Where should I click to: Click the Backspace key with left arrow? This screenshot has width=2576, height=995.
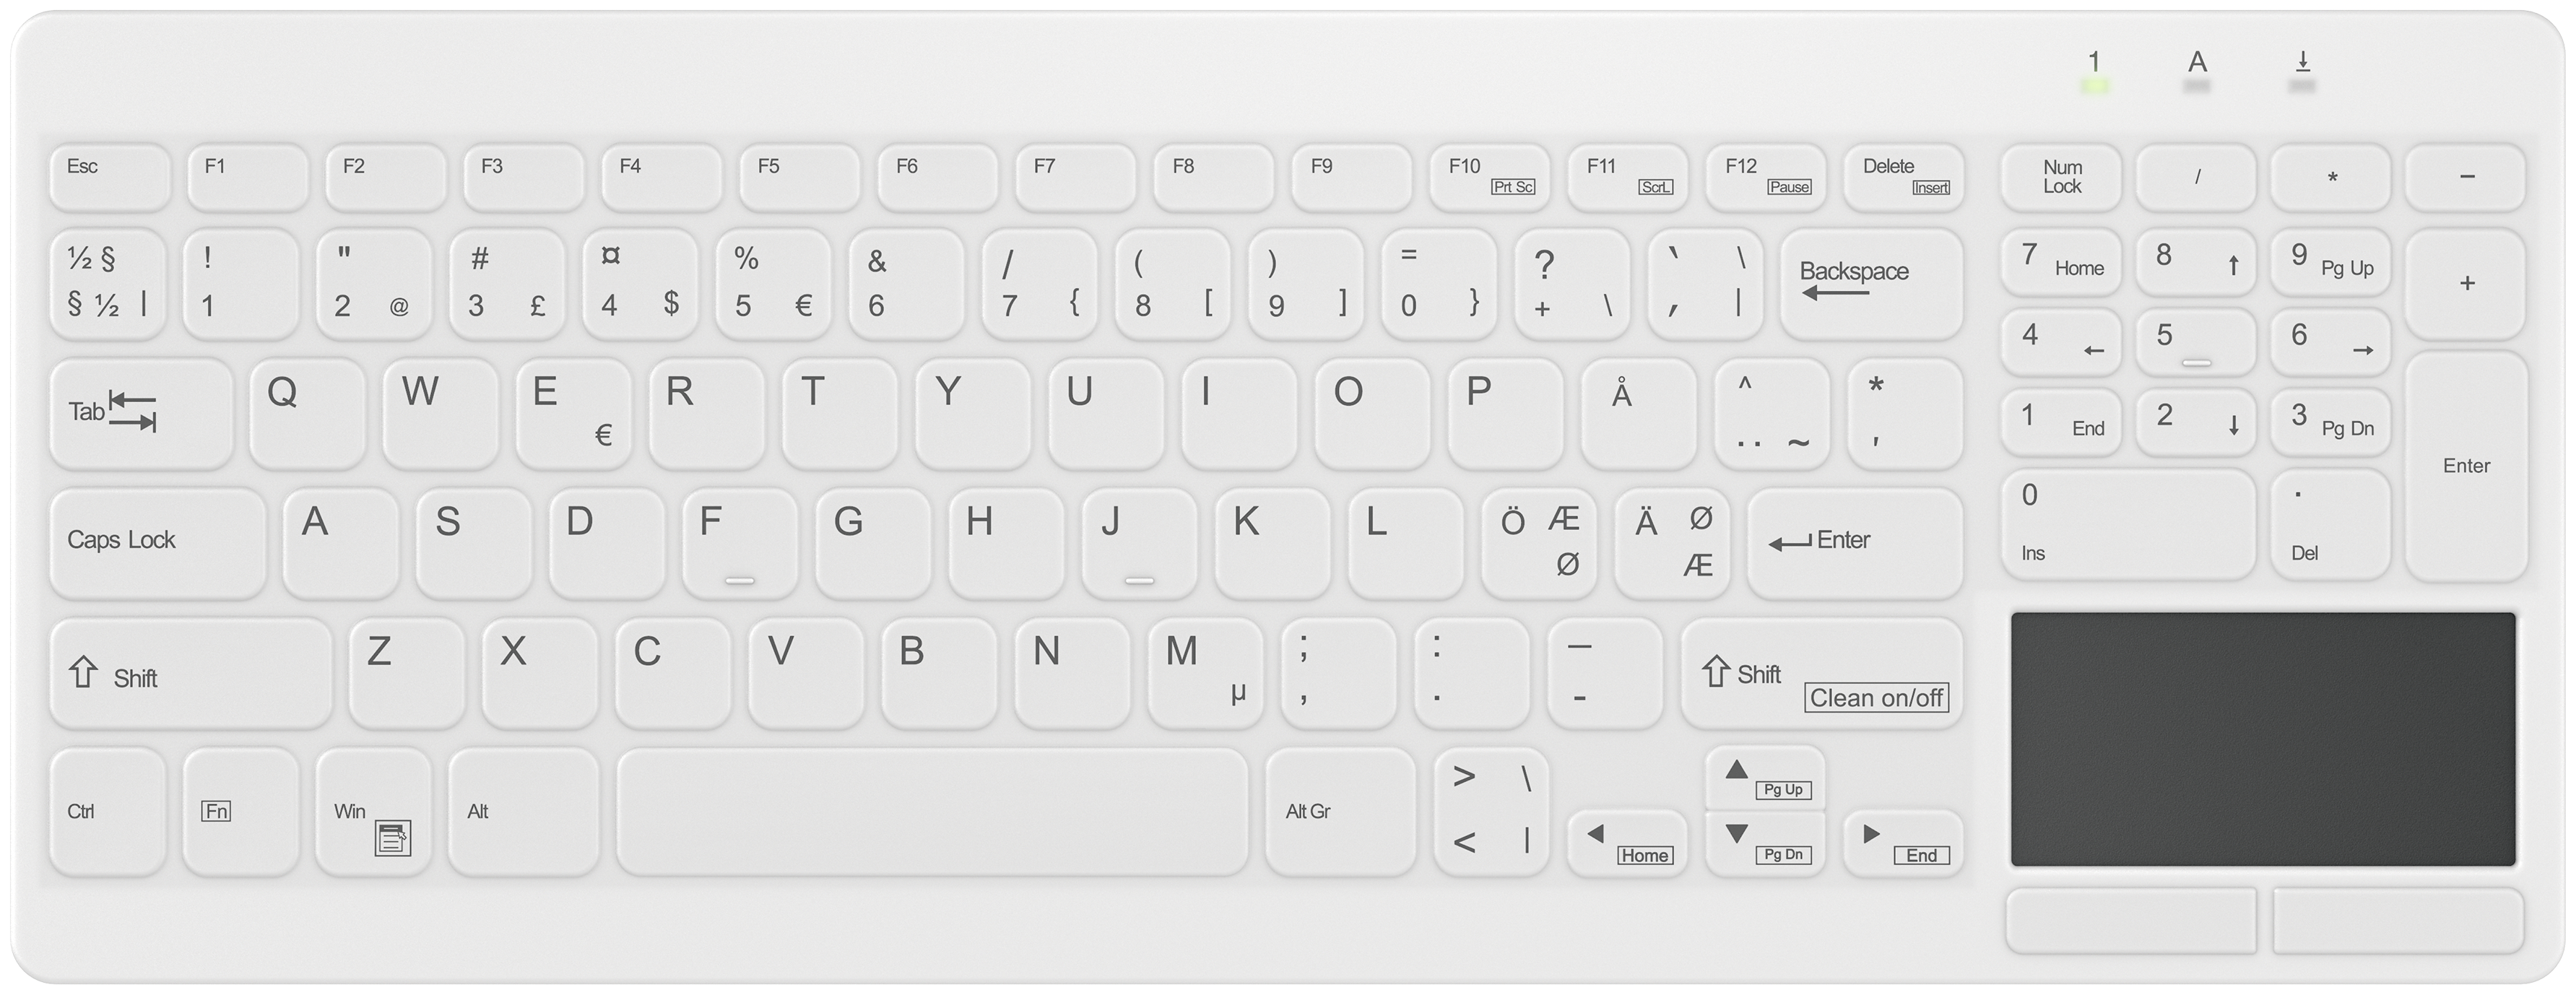click(1871, 284)
